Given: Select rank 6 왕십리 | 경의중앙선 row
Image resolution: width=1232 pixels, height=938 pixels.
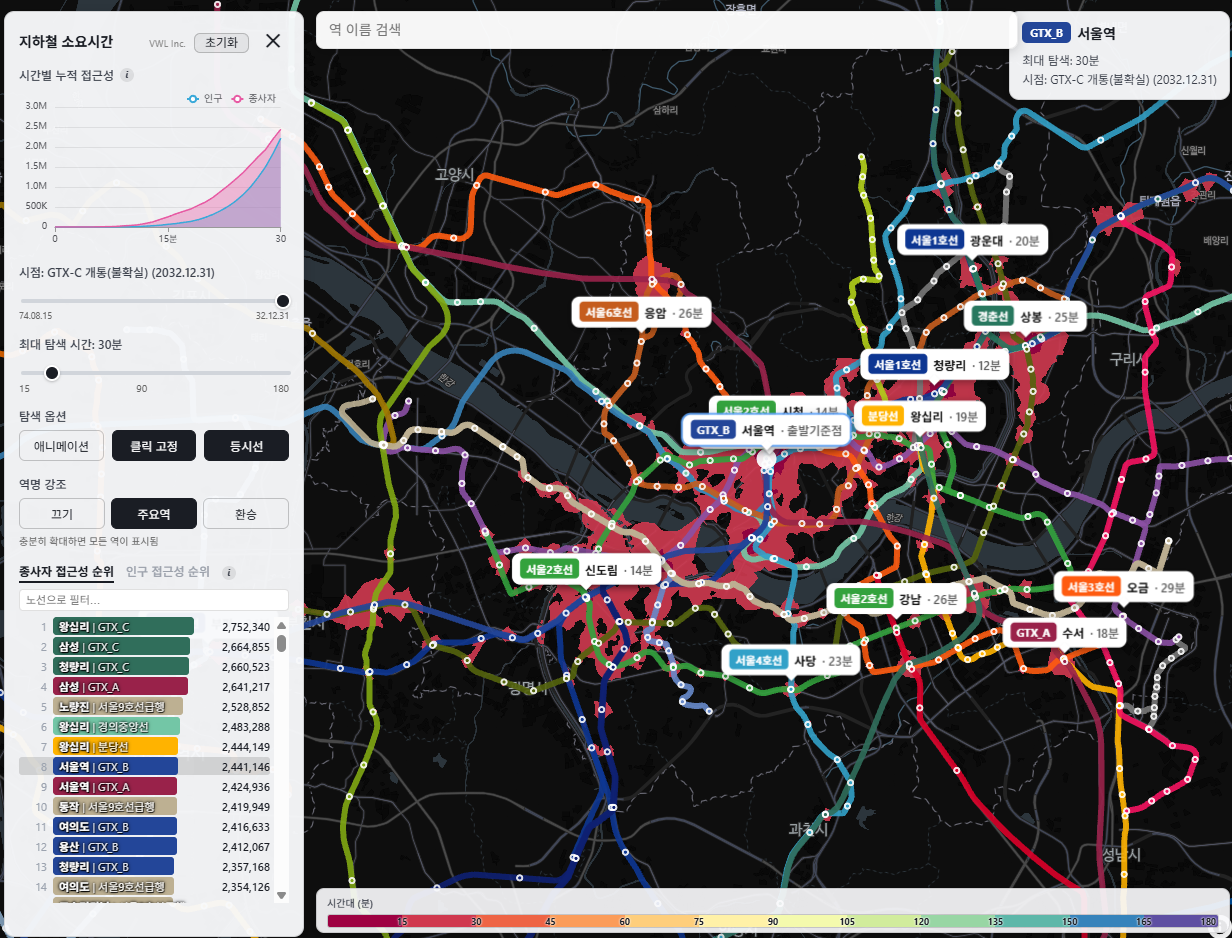Looking at the screenshot, I should [x=146, y=727].
